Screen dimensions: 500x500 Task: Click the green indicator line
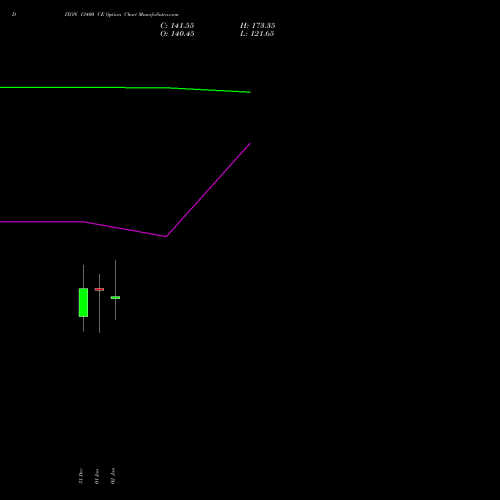[x=125, y=88]
